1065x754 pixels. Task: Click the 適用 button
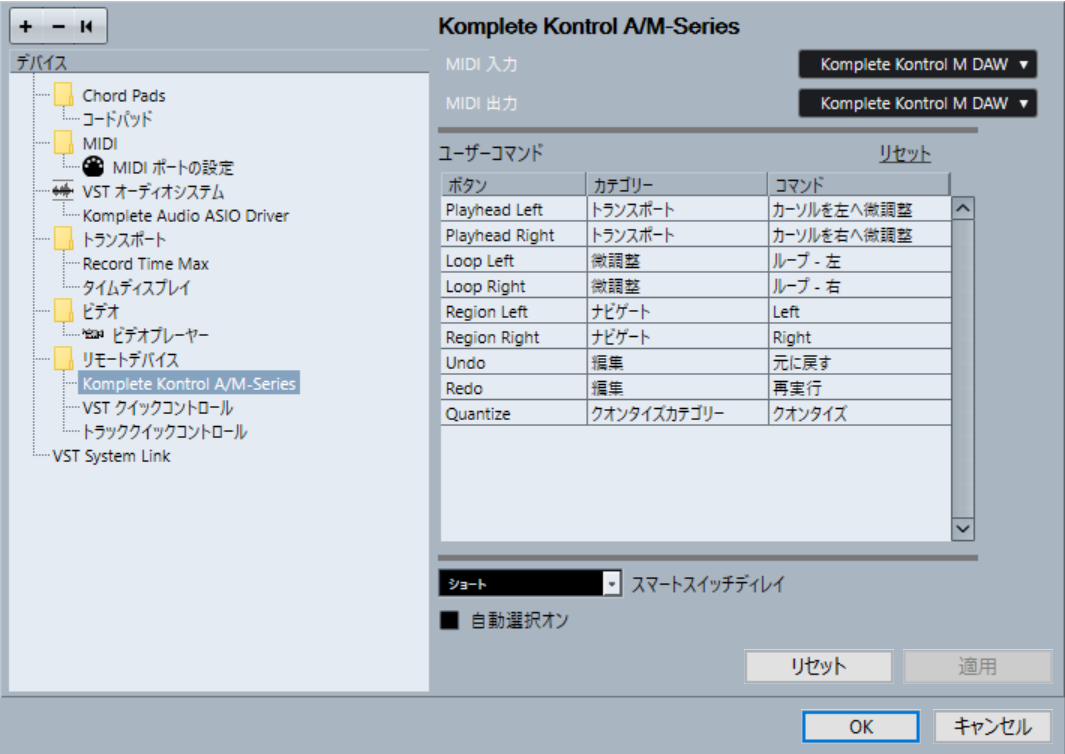point(977,666)
